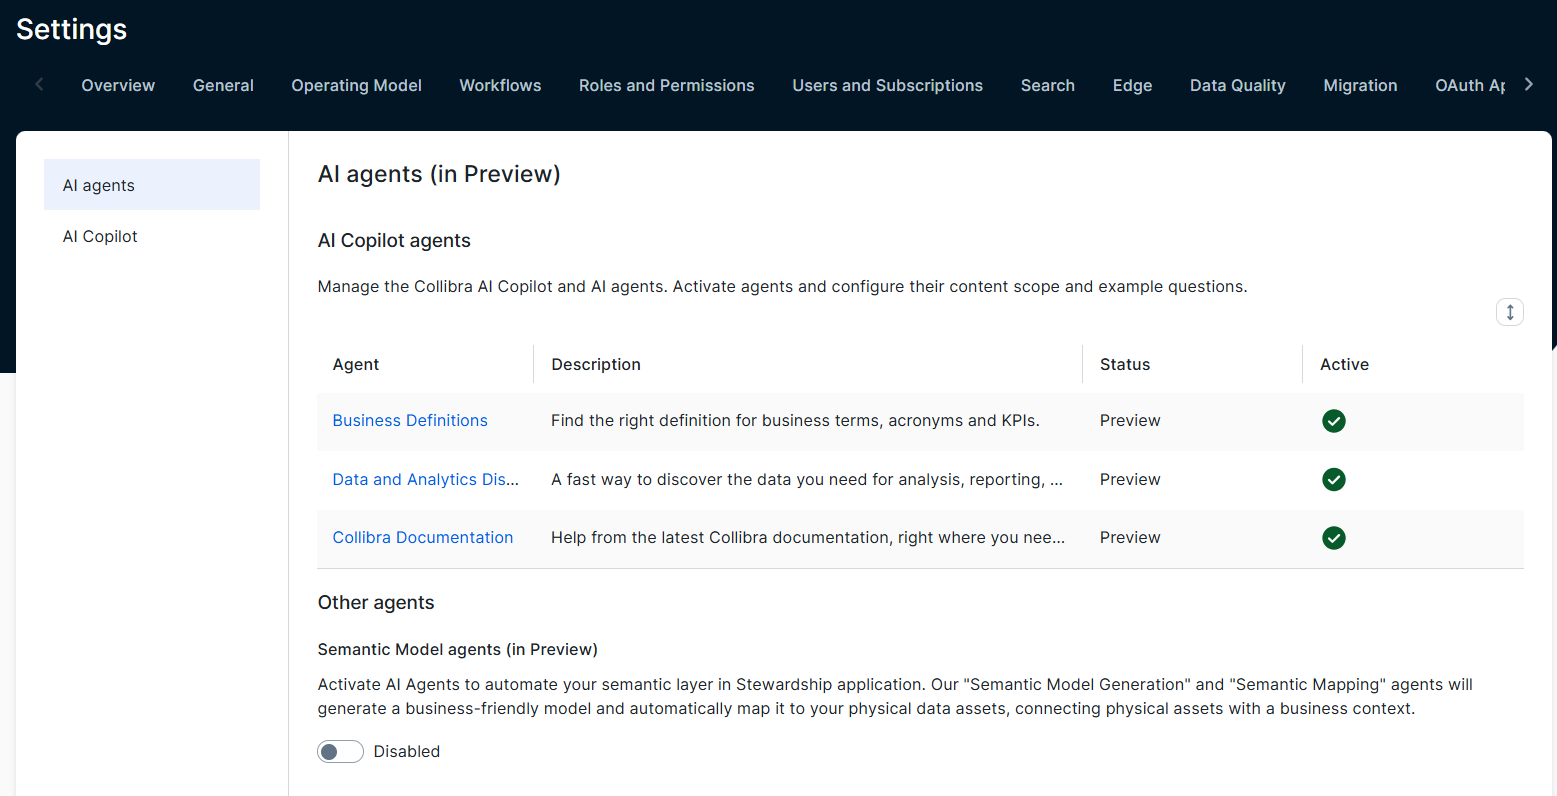
Task: Open the Collibra Documentation agent link
Action: coord(422,538)
